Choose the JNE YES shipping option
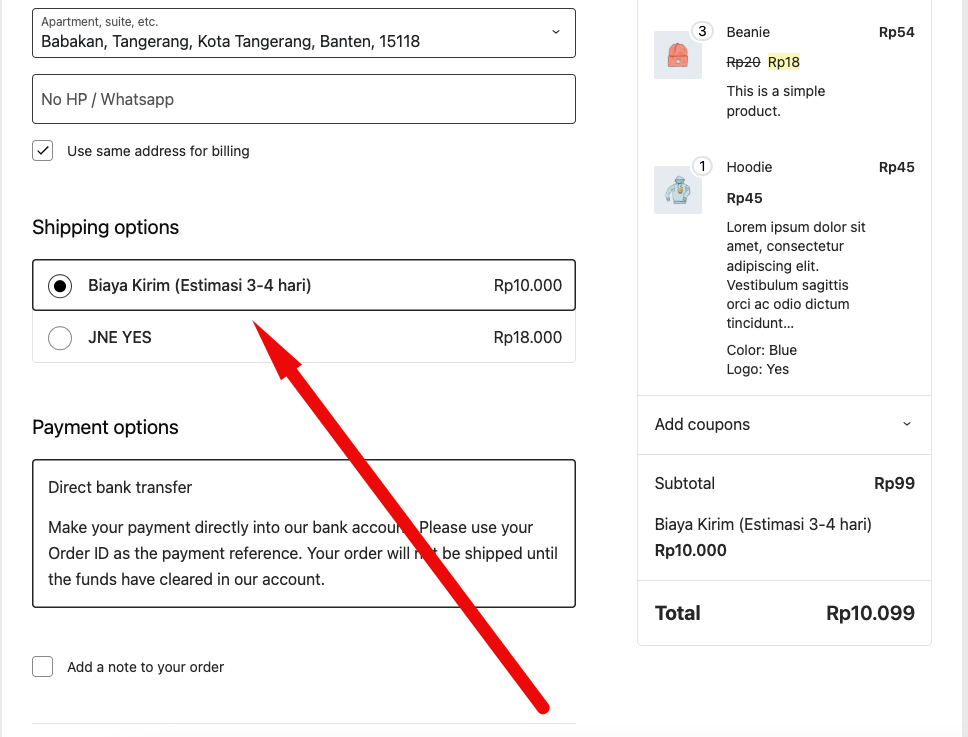 [60, 338]
